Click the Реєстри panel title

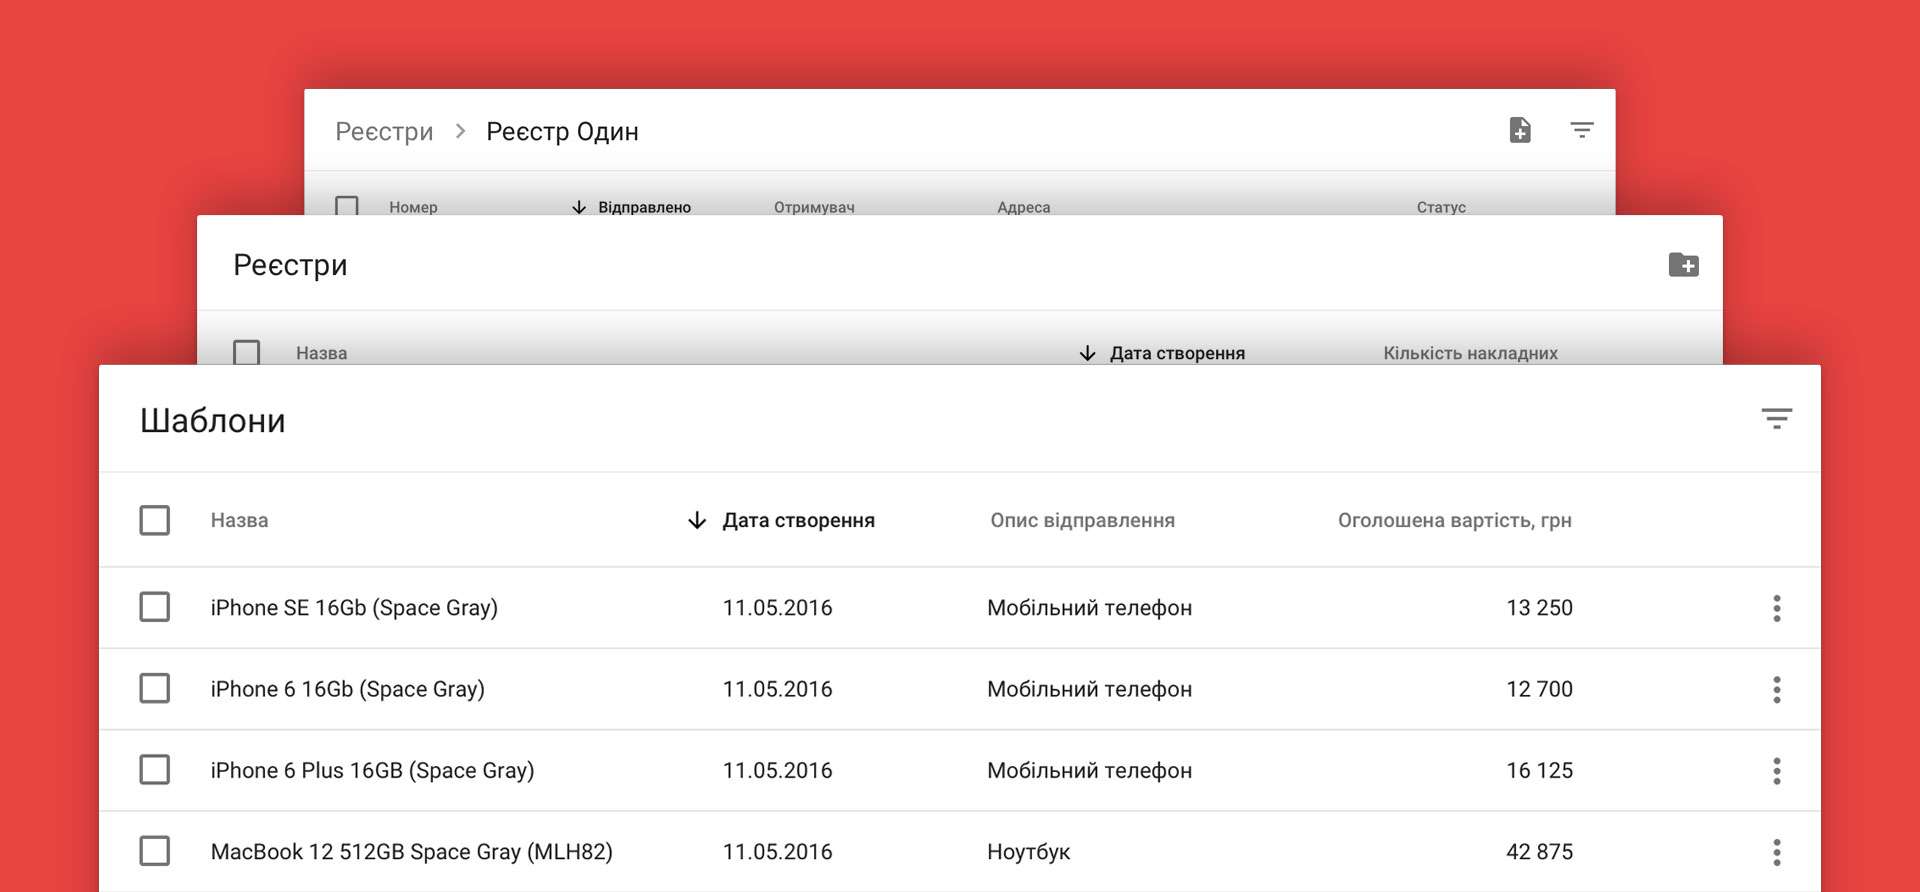click(290, 265)
